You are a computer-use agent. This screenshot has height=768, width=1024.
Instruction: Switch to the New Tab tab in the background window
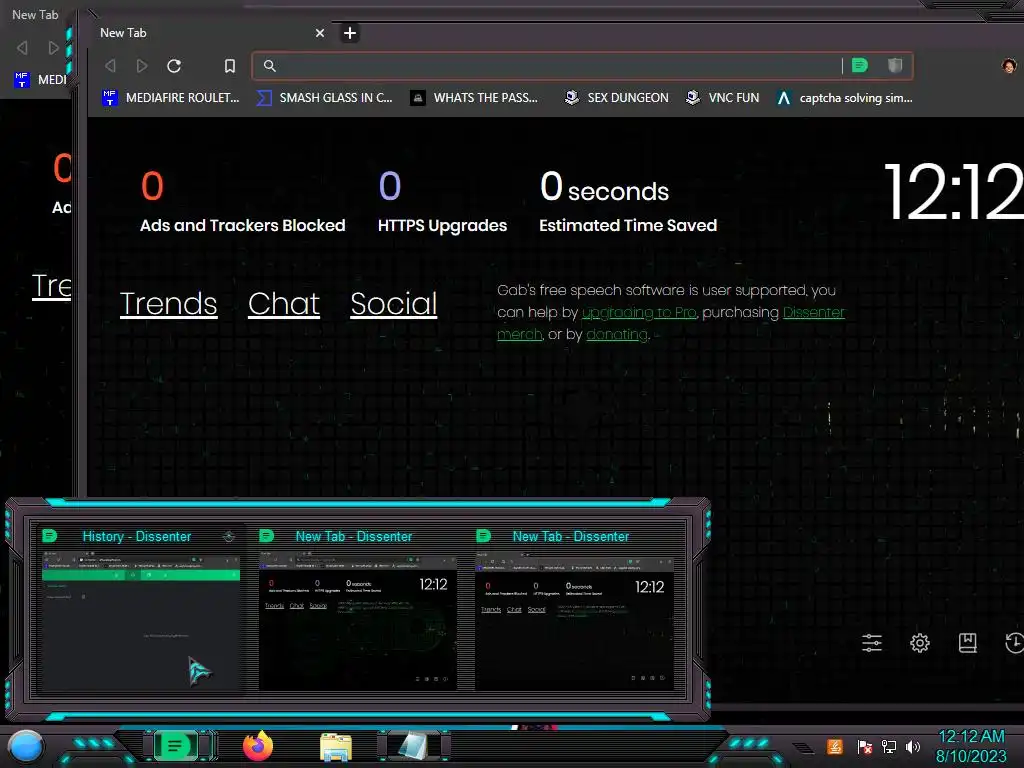tap(35, 14)
